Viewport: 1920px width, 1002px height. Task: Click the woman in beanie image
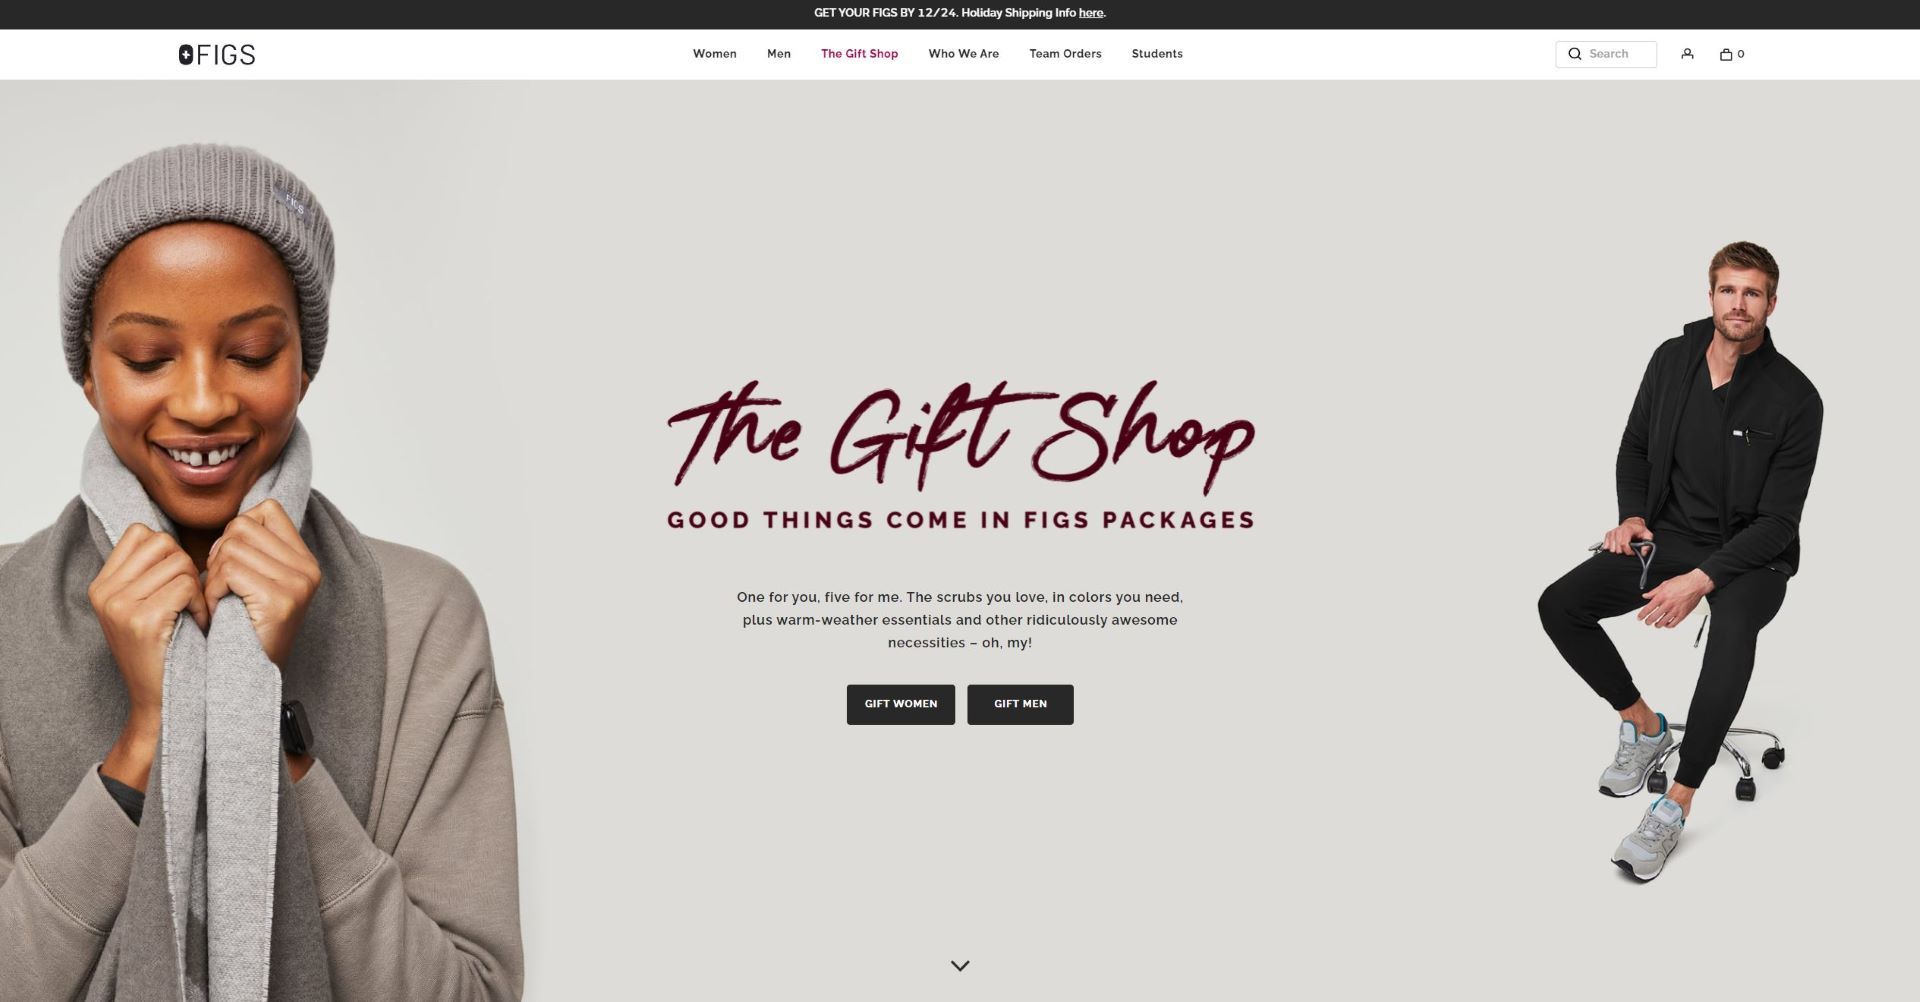pyautogui.click(x=262, y=571)
